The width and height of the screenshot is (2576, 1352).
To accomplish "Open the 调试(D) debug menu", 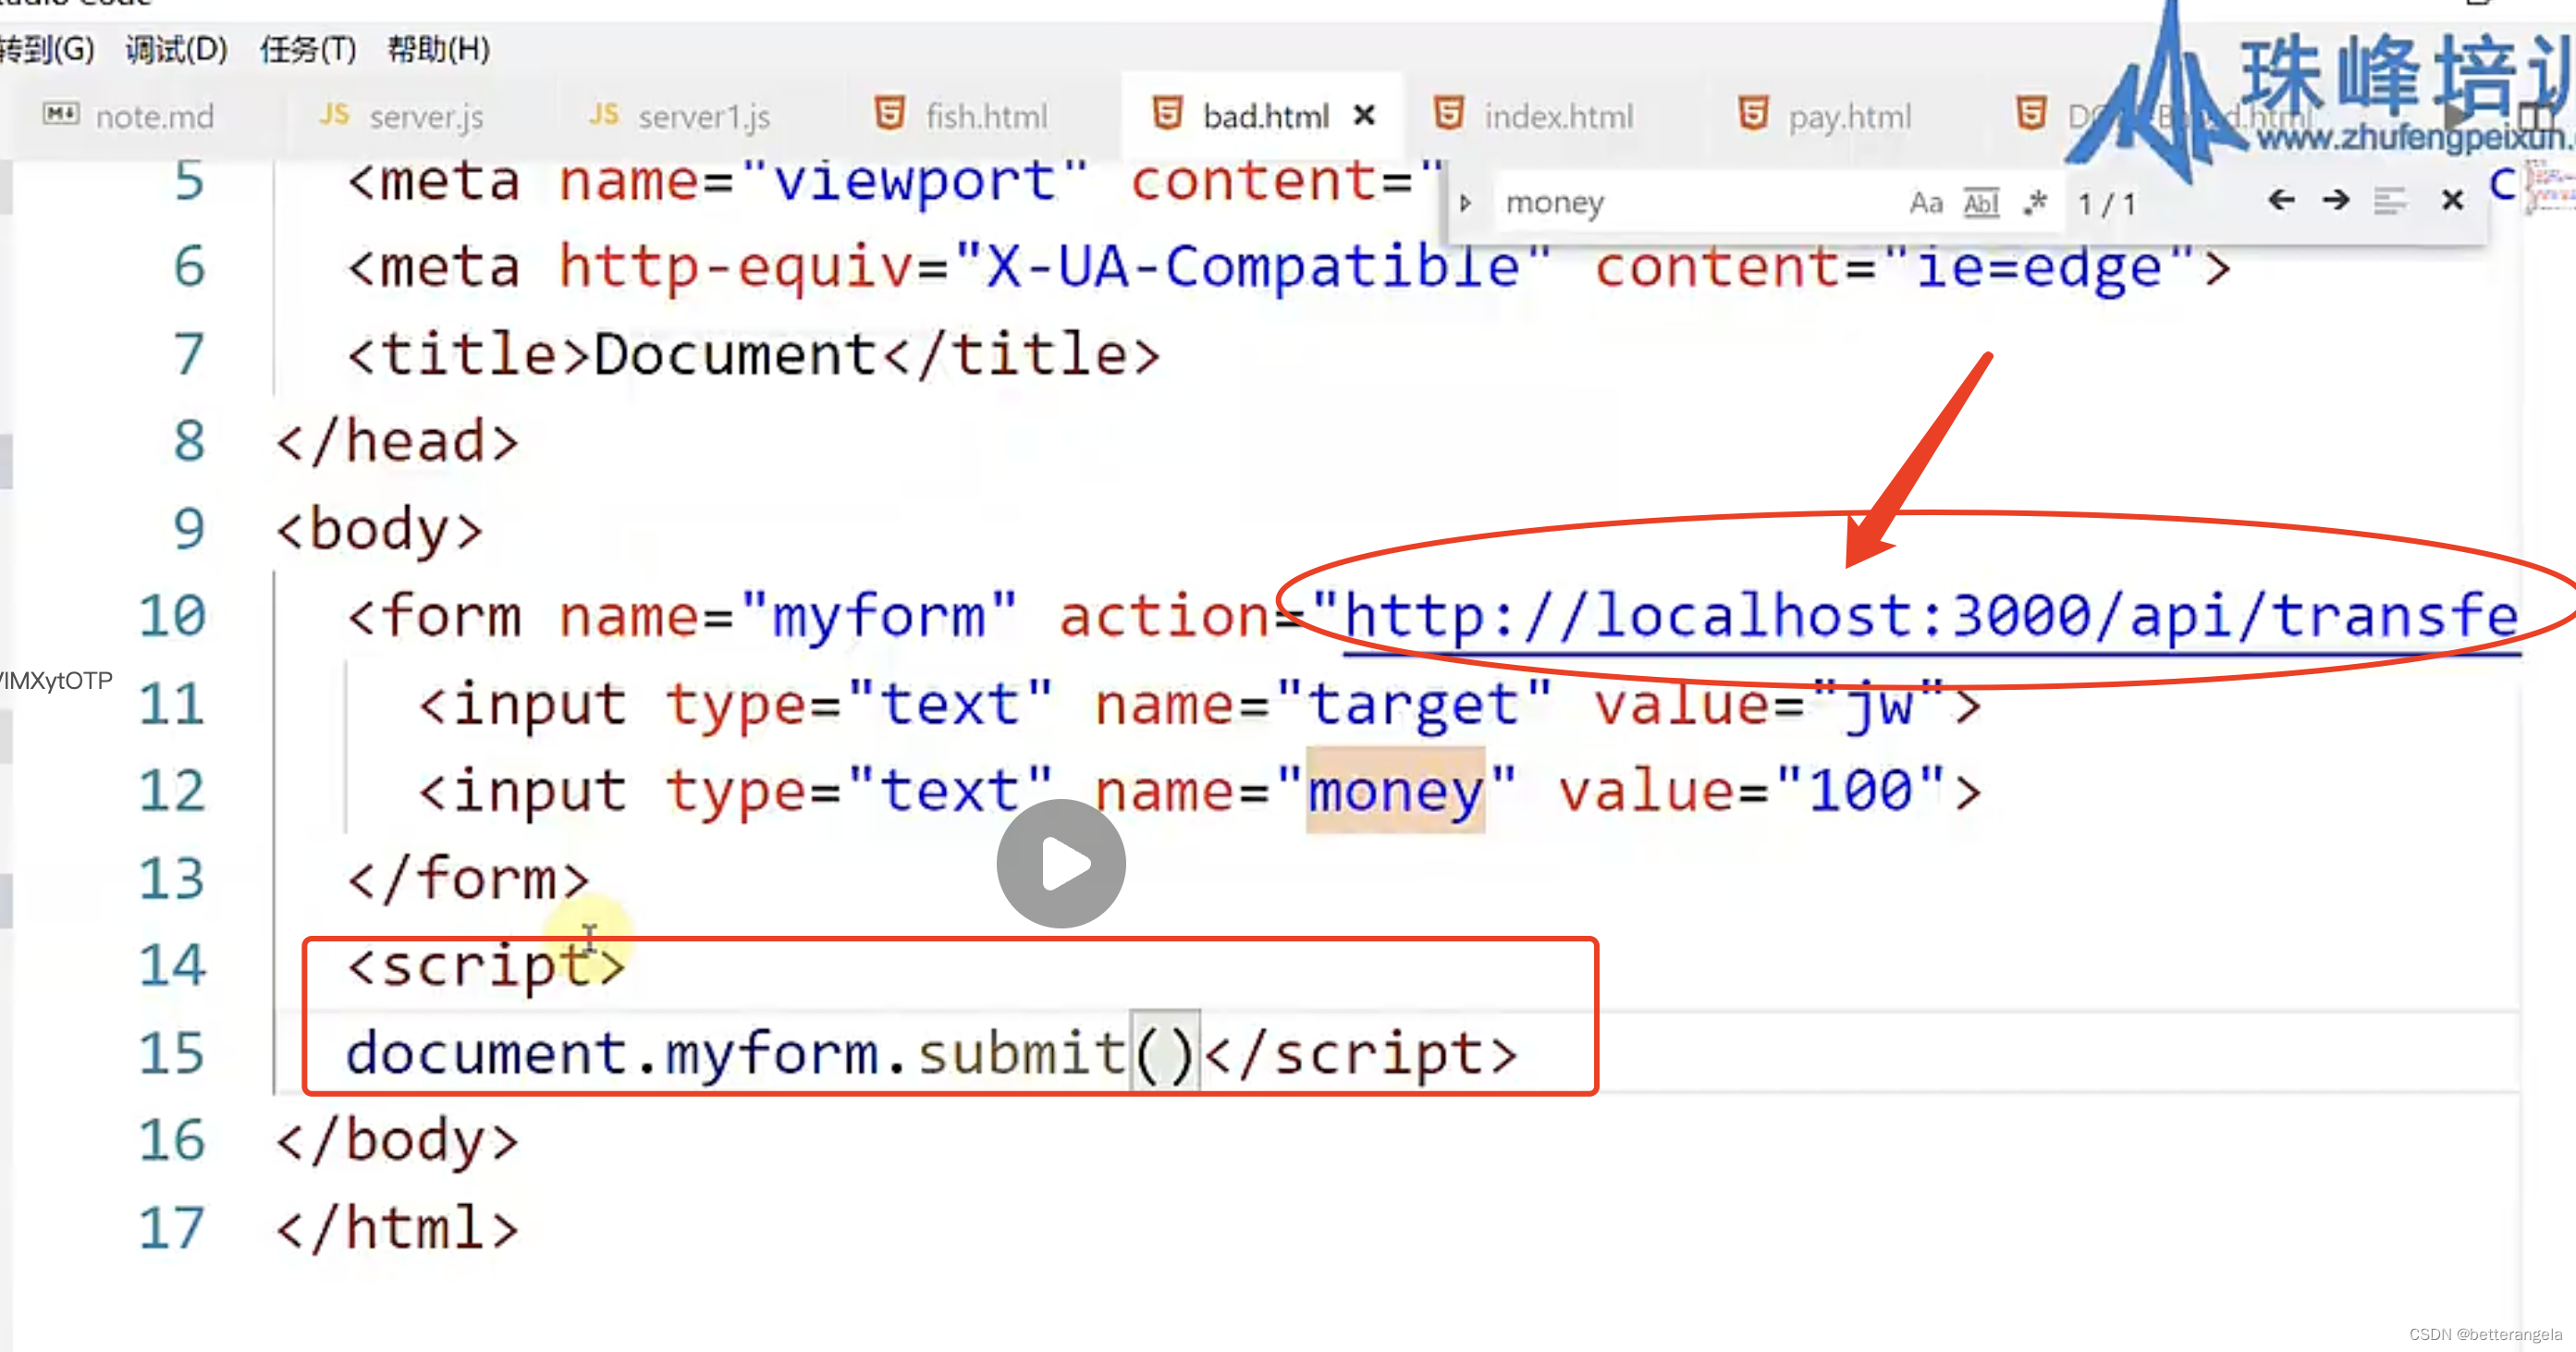I will coord(176,48).
